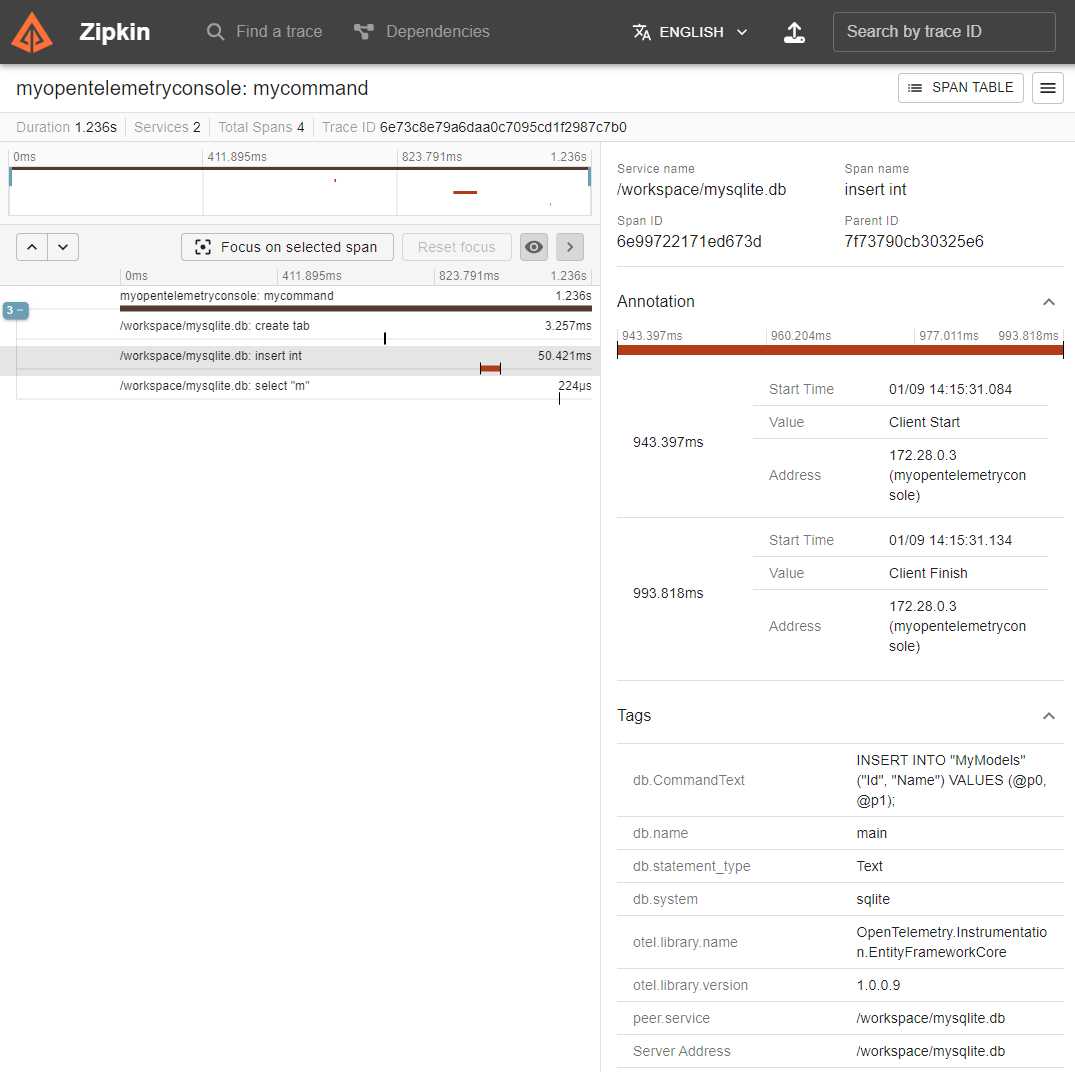Screen dimensions: 1075x1072
Task: Click the db.statement_type Text value
Action: (x=869, y=866)
